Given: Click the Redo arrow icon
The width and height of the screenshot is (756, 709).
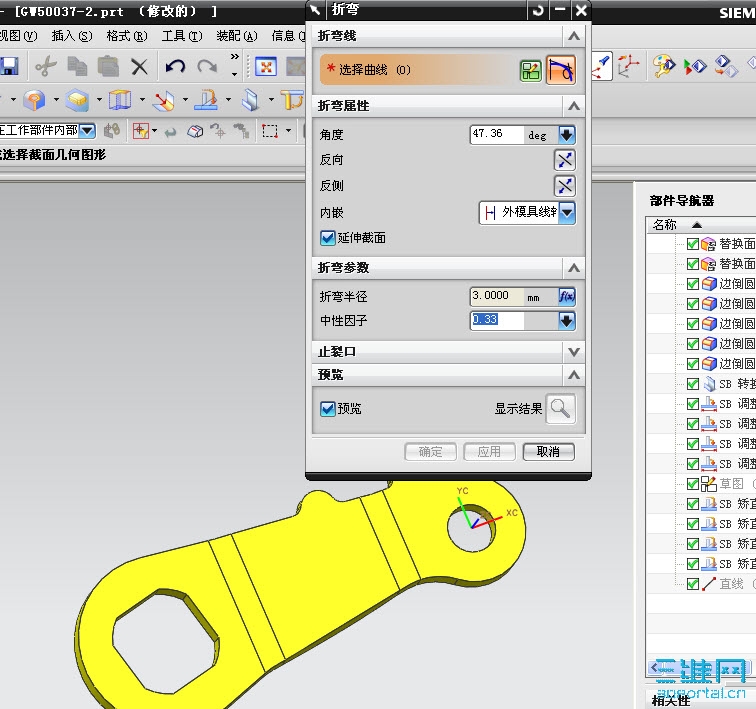Looking at the screenshot, I should [x=207, y=67].
